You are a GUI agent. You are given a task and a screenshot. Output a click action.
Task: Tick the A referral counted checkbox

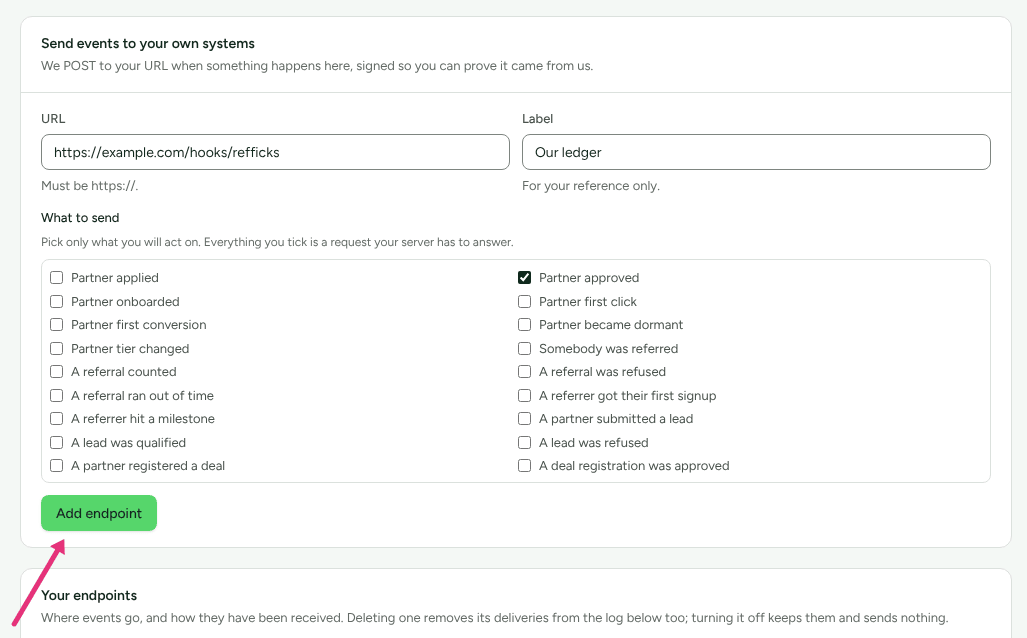coord(57,371)
